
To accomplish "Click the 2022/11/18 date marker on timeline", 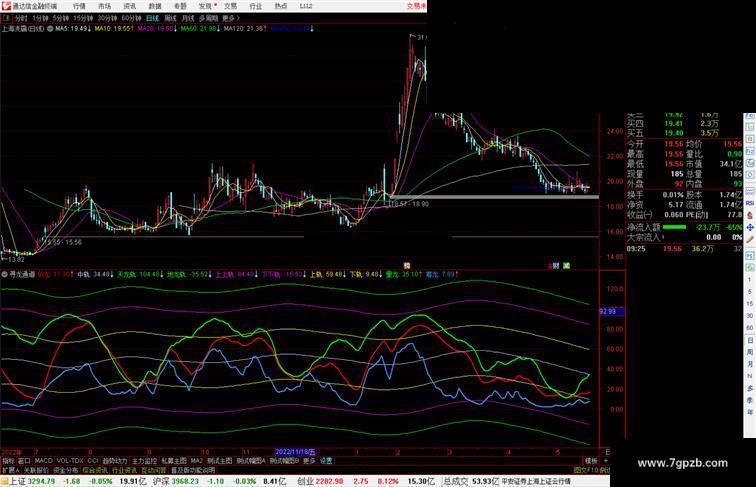I will pyautogui.click(x=295, y=452).
